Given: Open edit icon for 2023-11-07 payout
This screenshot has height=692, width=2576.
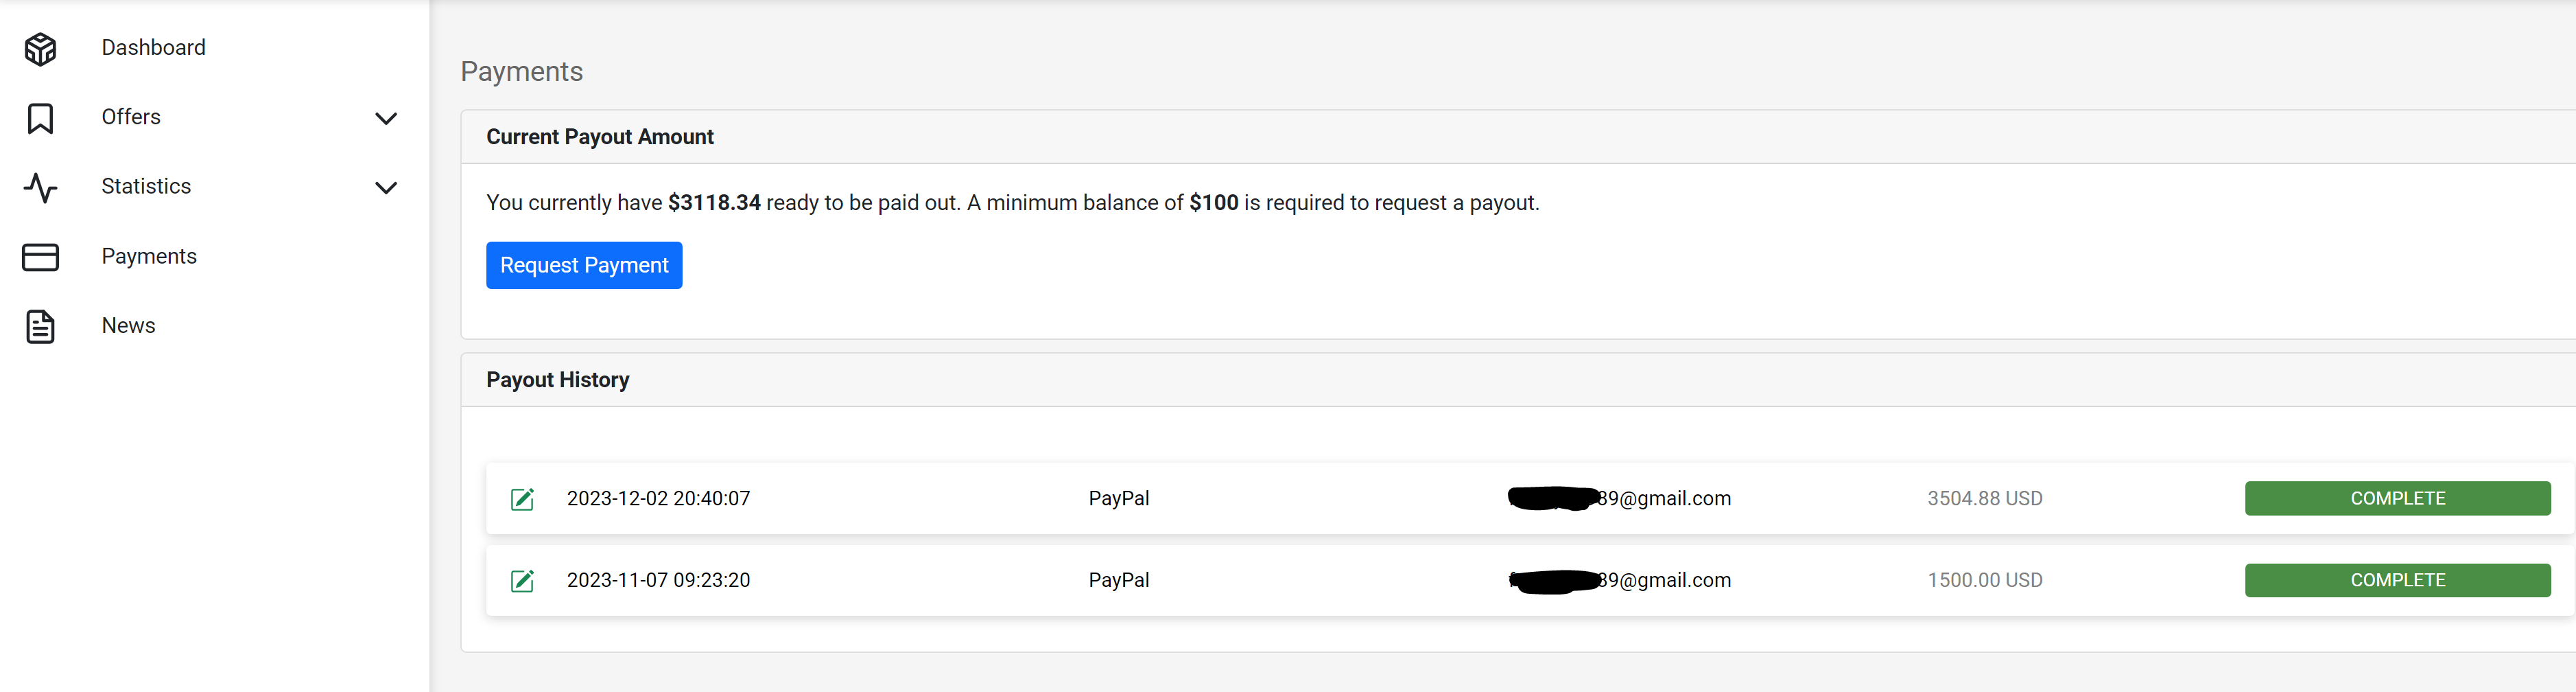Looking at the screenshot, I should pos(522,581).
